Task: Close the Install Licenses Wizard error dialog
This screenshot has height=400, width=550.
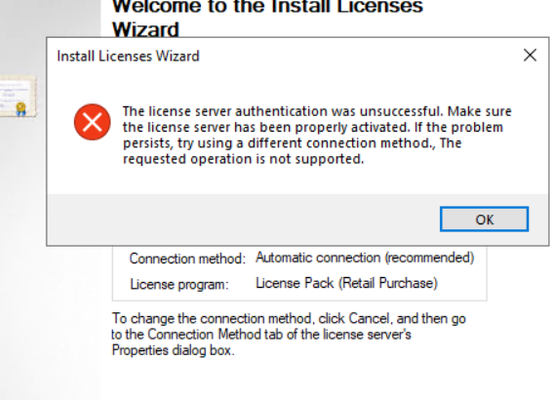Action: click(x=530, y=55)
